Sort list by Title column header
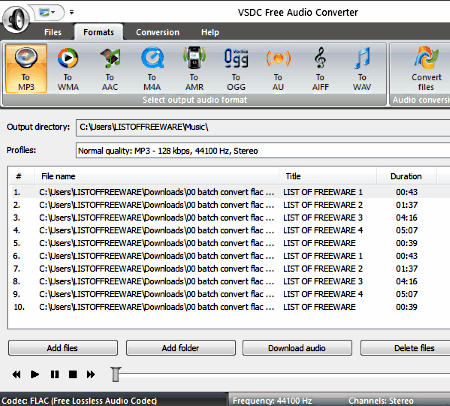This screenshot has height=406, width=450. pos(328,176)
